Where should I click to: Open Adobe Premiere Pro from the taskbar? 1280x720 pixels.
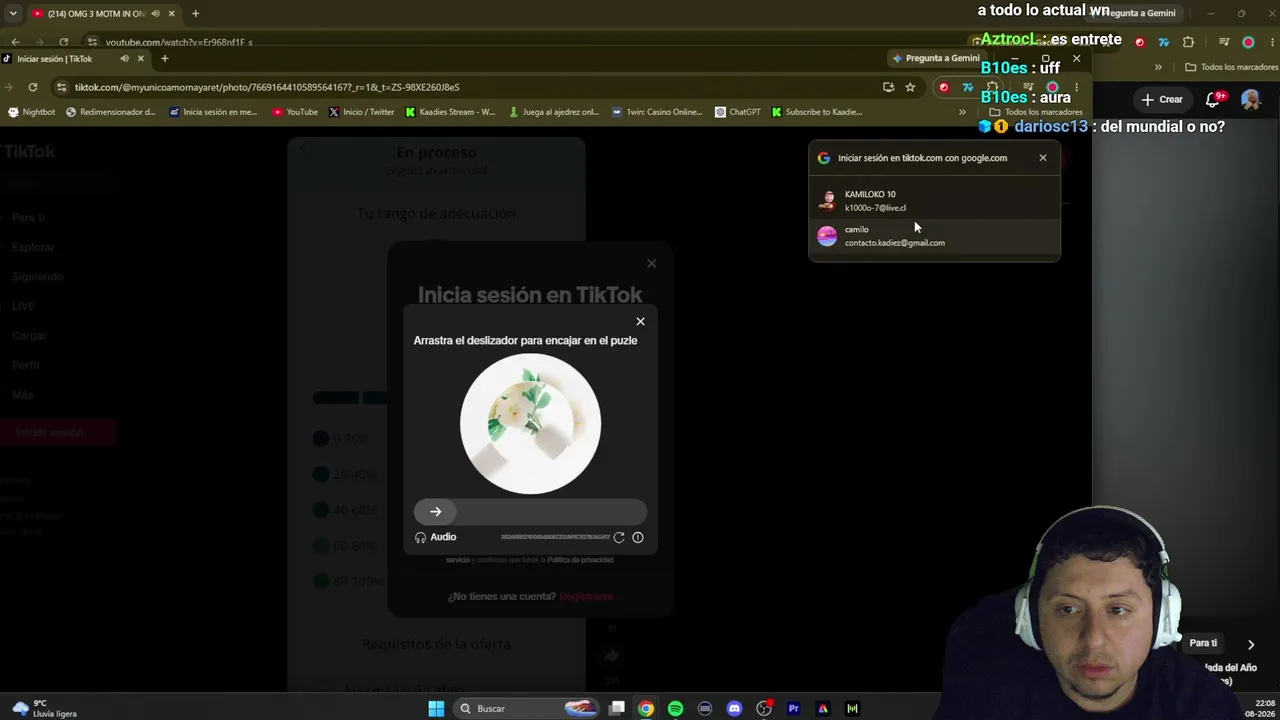pyautogui.click(x=793, y=709)
